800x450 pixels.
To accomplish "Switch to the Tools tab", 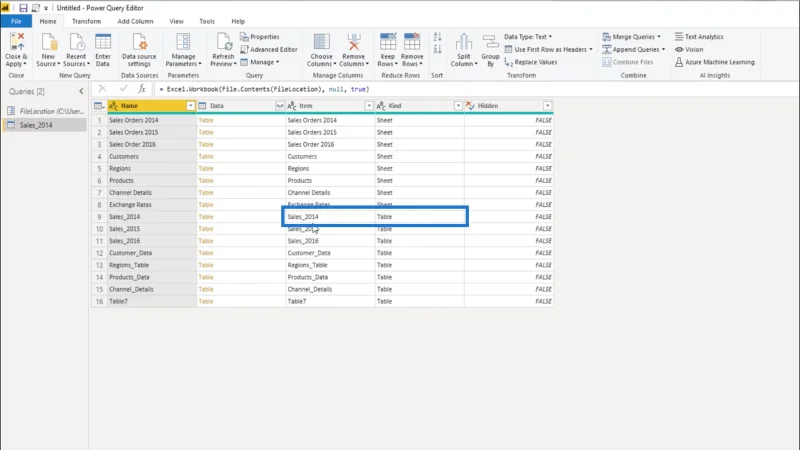I will pos(207,21).
